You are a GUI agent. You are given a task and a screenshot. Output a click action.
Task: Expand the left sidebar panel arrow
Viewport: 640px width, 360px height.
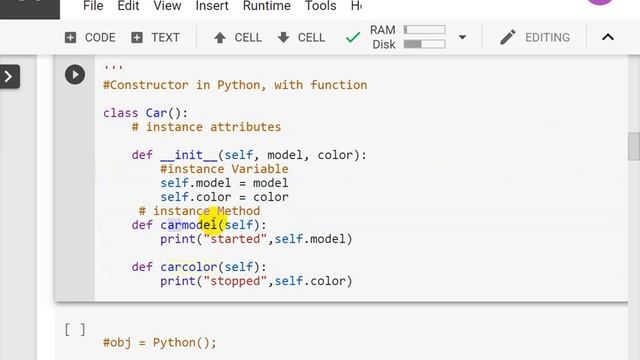click(x=9, y=76)
